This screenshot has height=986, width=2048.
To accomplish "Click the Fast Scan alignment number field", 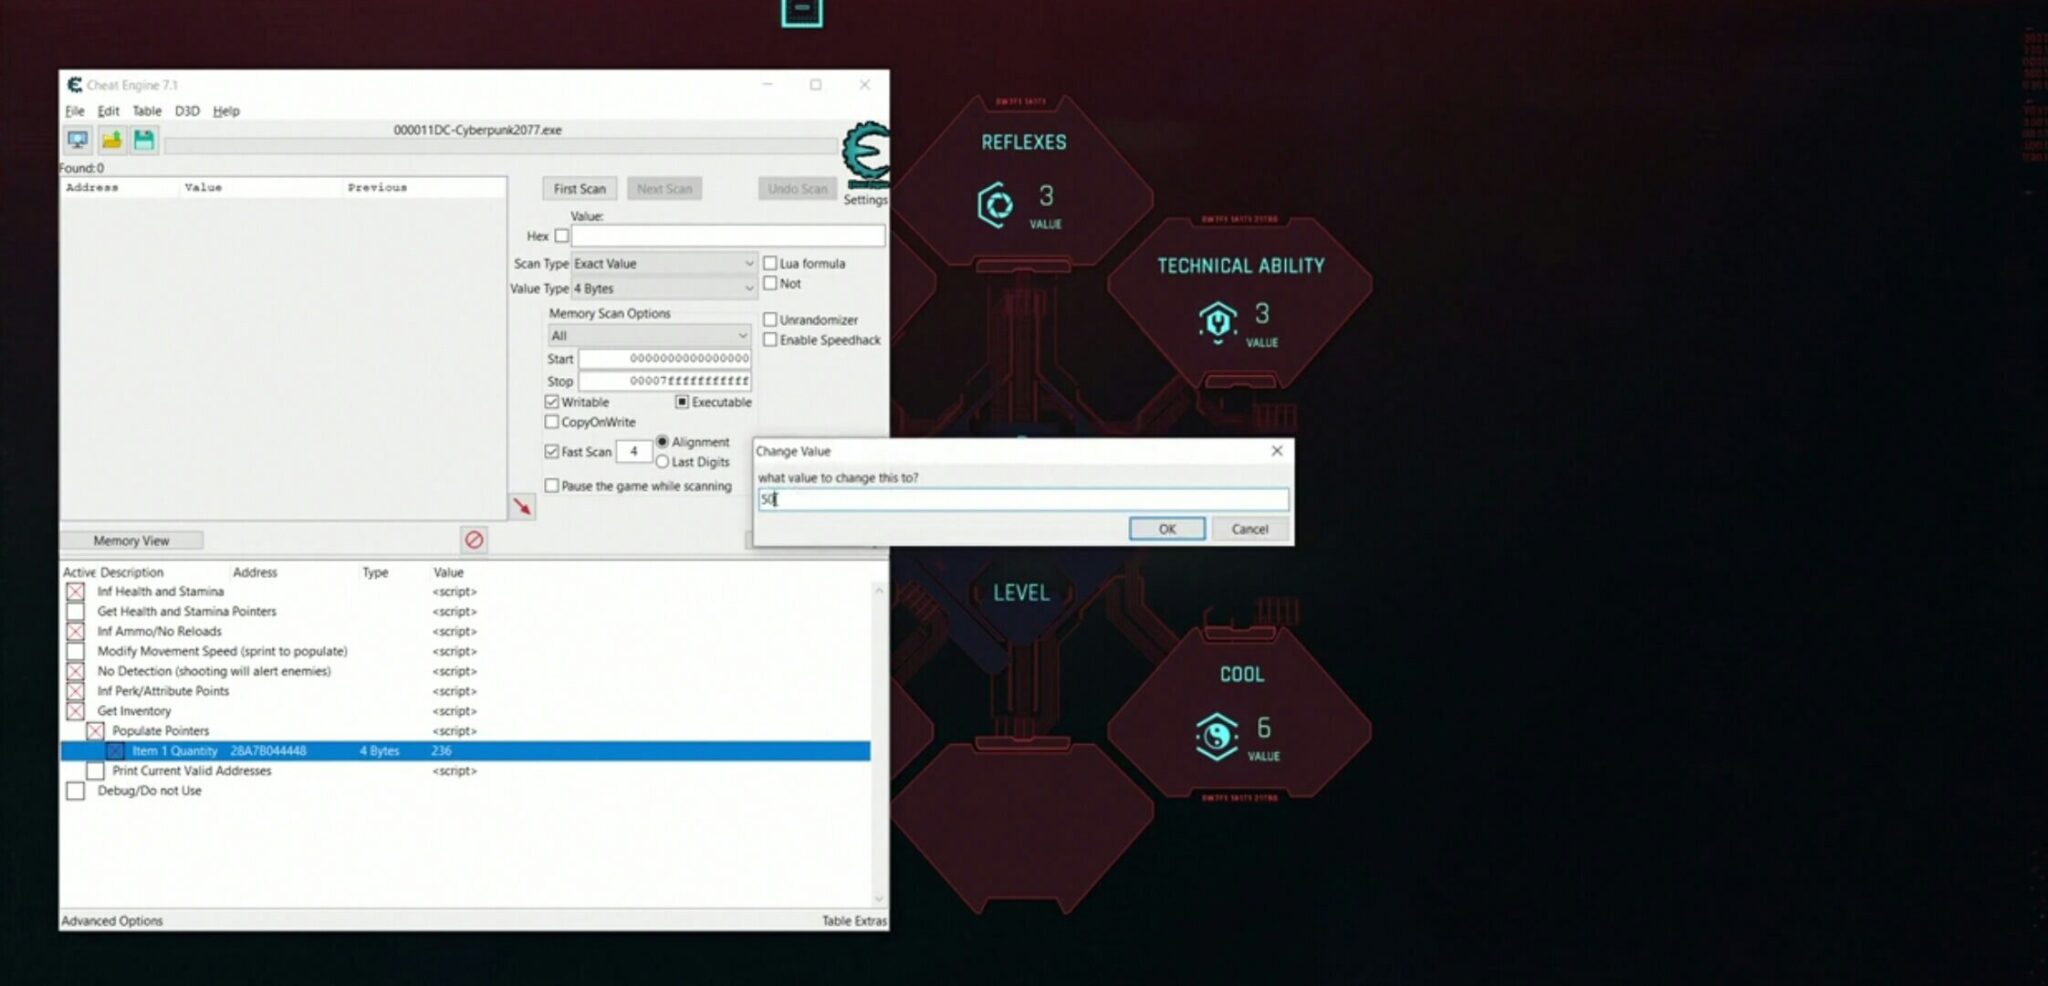I will [x=634, y=452].
